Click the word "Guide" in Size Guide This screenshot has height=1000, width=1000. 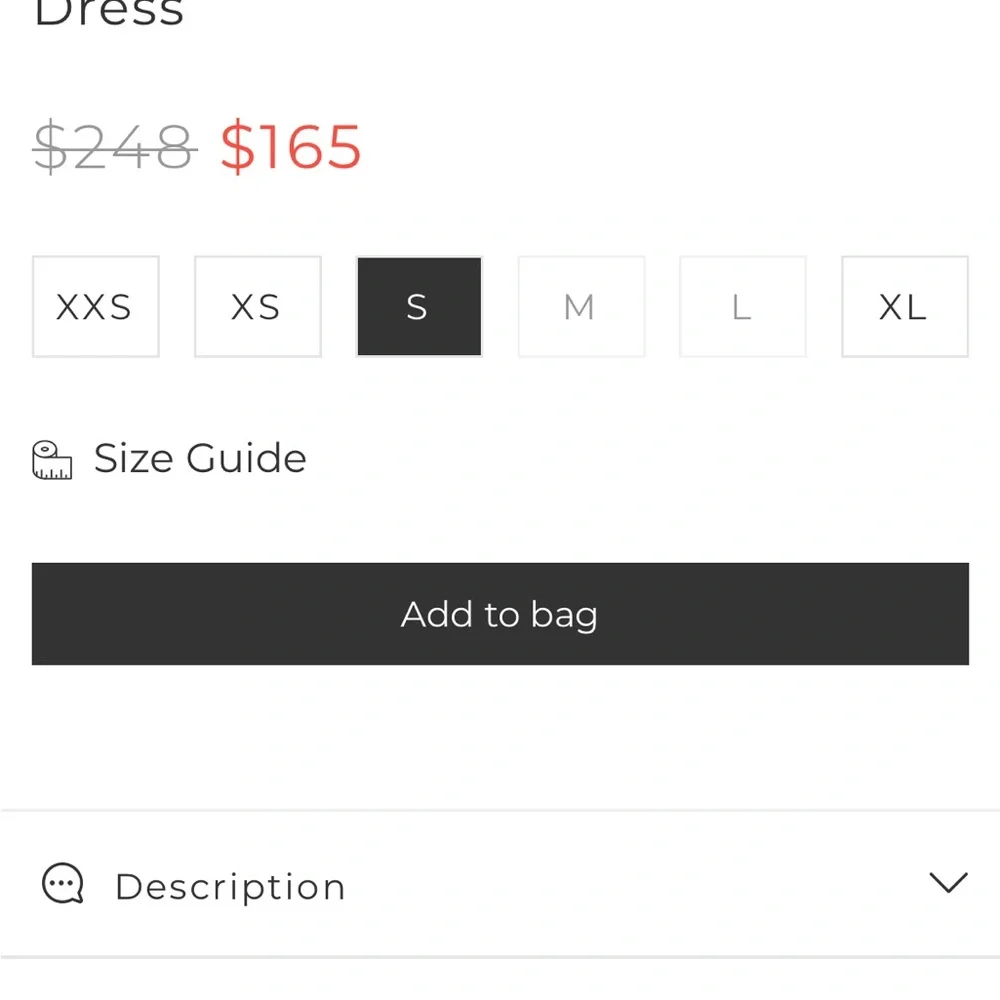click(246, 459)
